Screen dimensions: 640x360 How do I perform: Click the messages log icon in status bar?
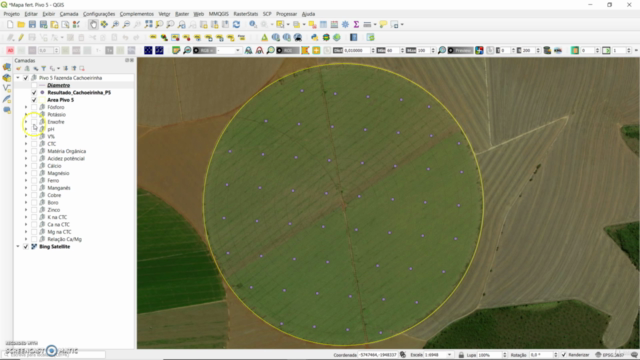point(634,355)
